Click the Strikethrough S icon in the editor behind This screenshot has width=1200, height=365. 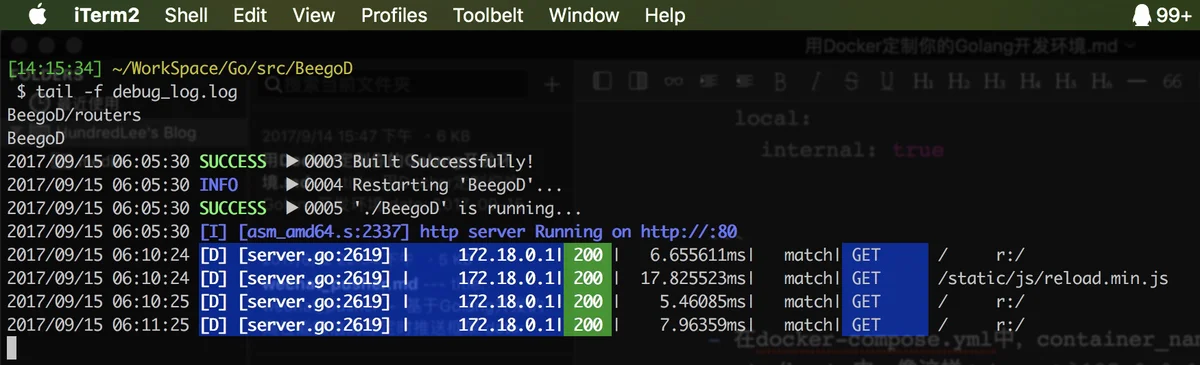pyautogui.click(x=852, y=82)
